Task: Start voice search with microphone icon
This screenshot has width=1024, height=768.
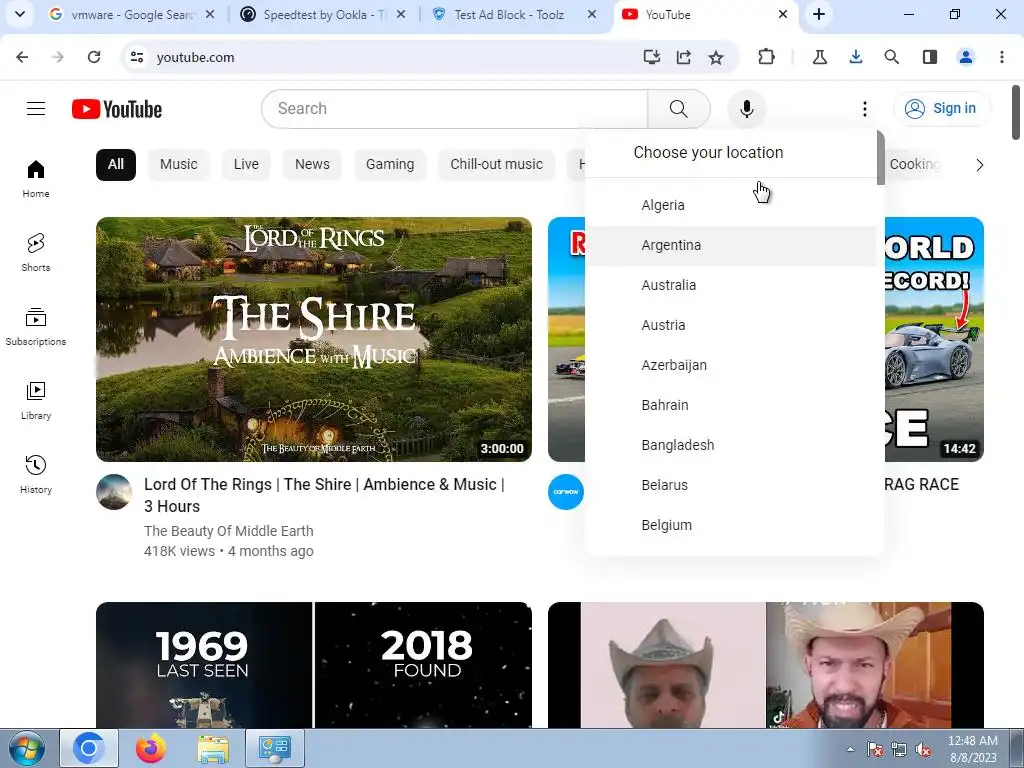Action: (746, 108)
